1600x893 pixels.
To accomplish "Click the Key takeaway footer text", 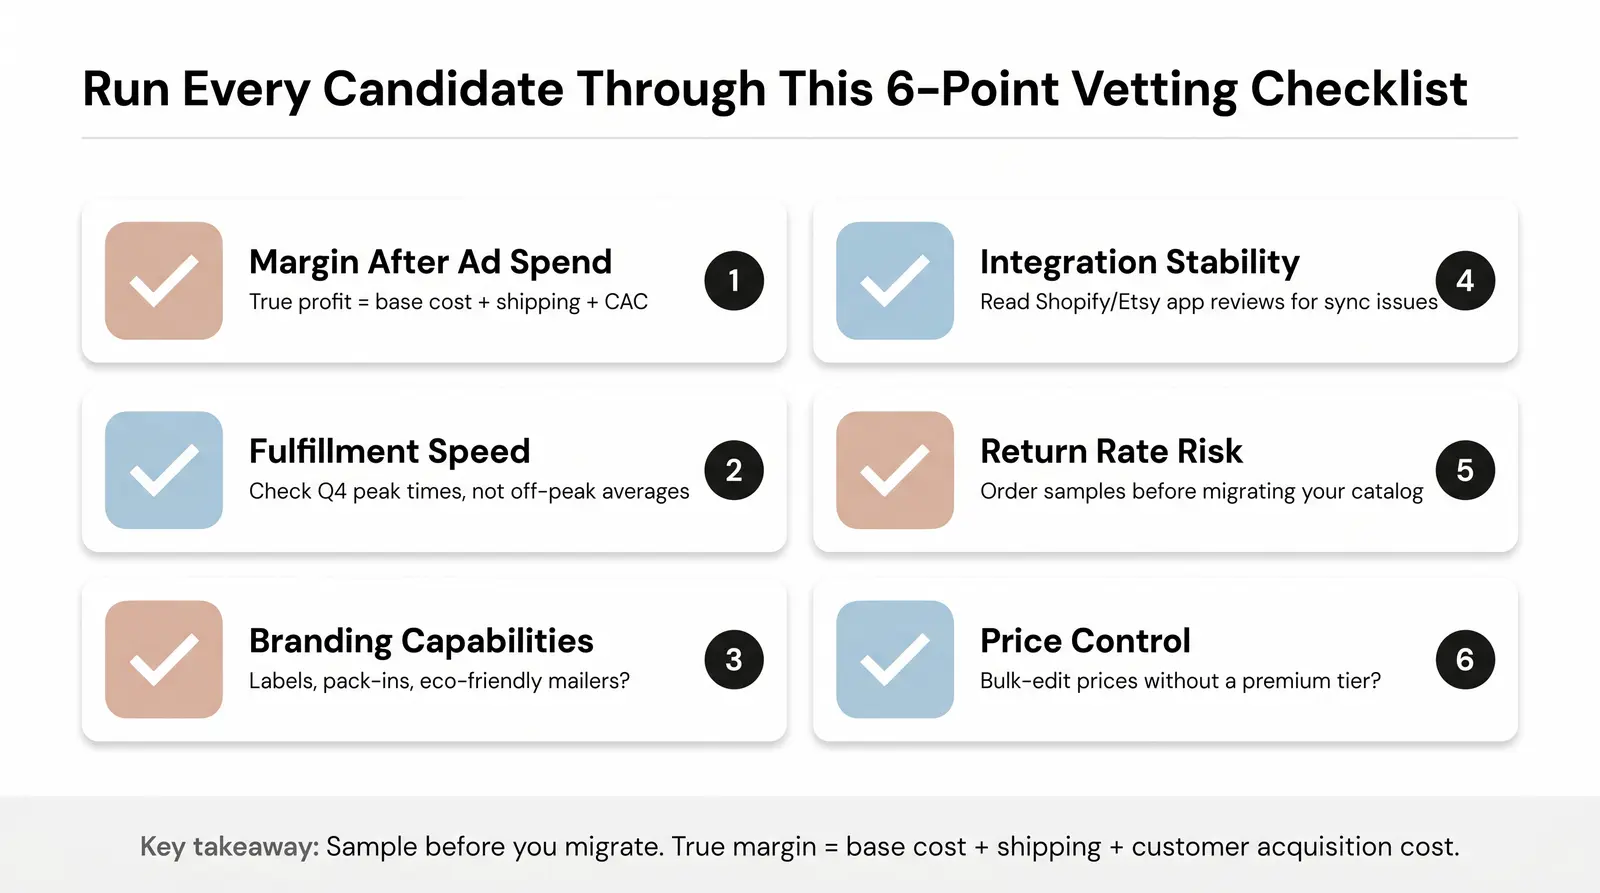I will [800, 847].
